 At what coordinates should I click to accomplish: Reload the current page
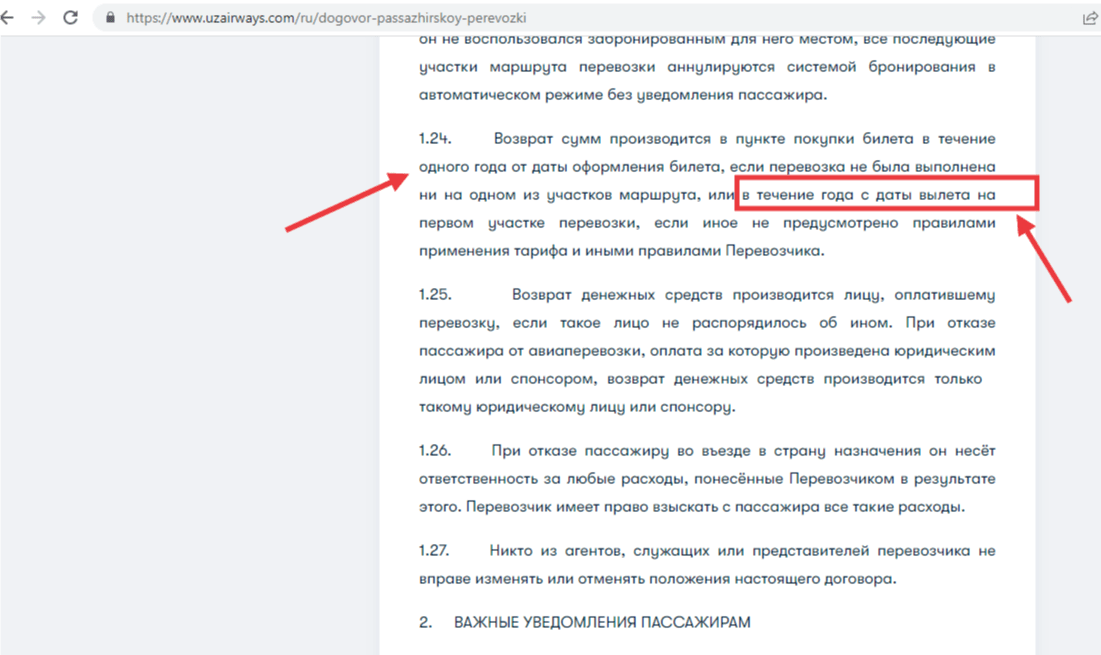pyautogui.click(x=70, y=18)
